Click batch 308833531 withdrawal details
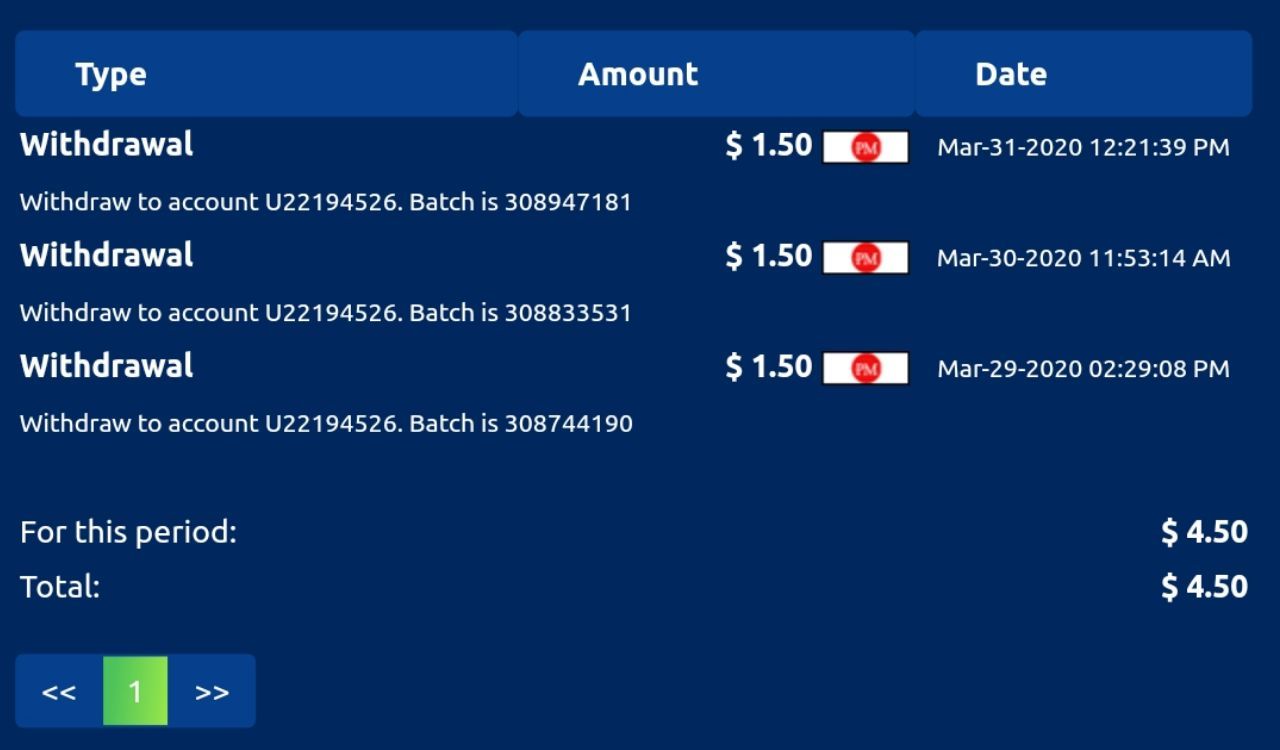Screen dimensions: 1280x750 (x=326, y=313)
